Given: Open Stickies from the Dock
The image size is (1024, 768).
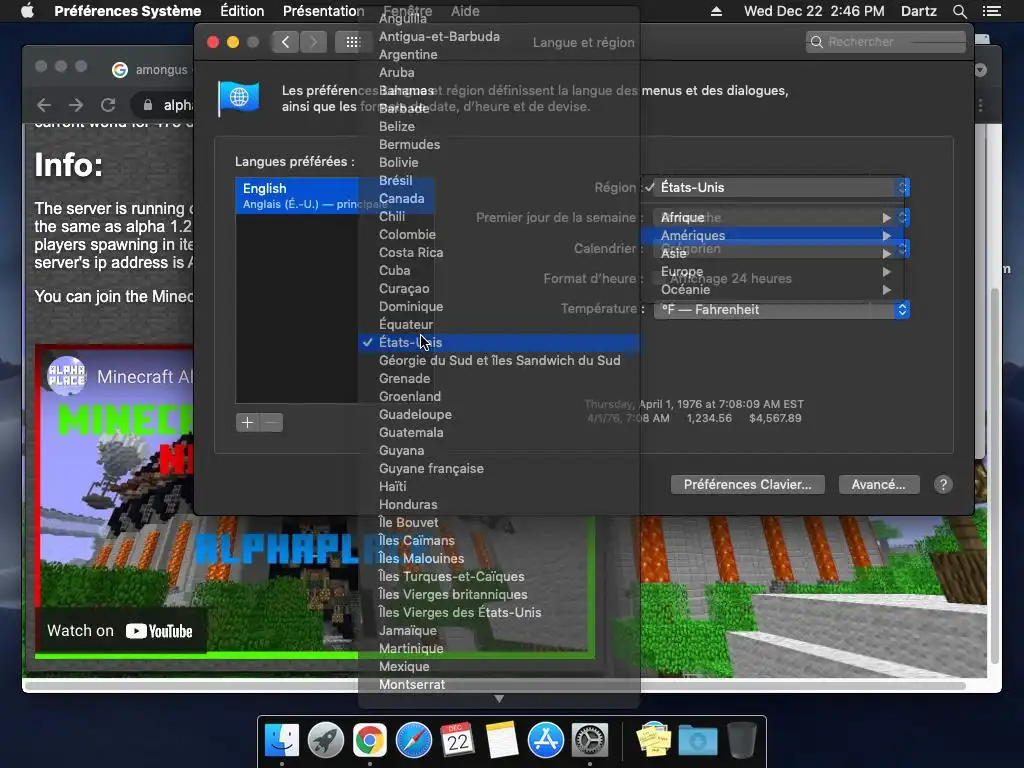Looking at the screenshot, I should [653, 741].
